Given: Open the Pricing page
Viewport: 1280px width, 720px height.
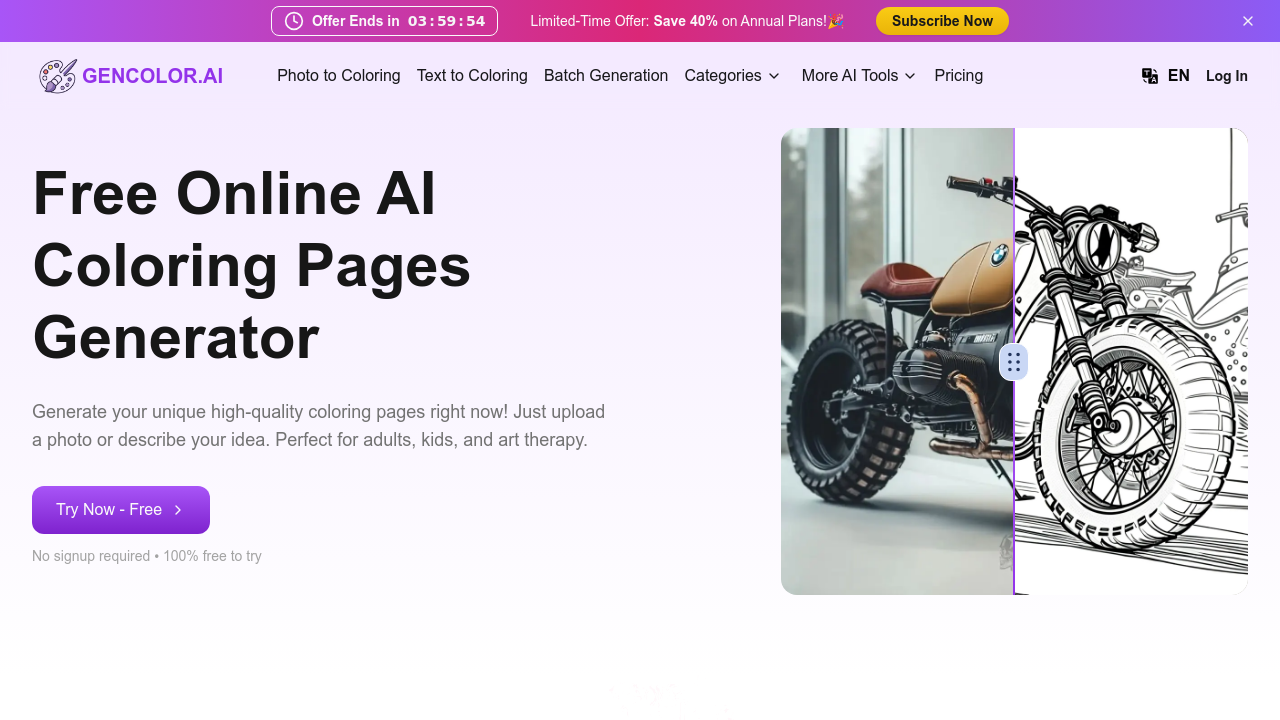Looking at the screenshot, I should coord(958,76).
